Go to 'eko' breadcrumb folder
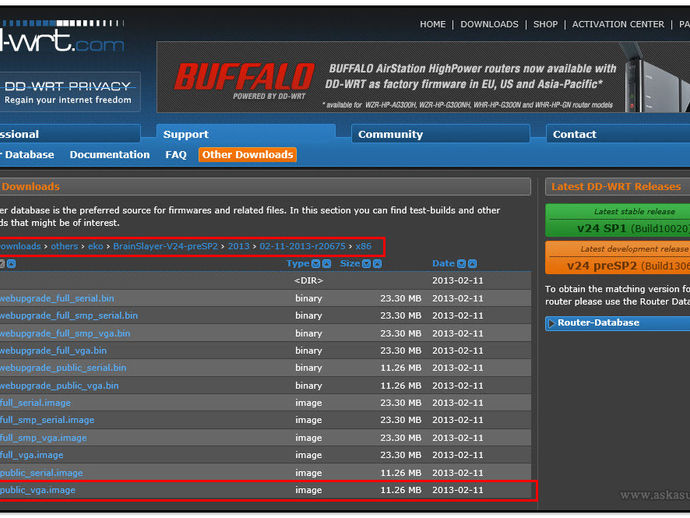The height and width of the screenshot is (518, 690). coord(95,246)
